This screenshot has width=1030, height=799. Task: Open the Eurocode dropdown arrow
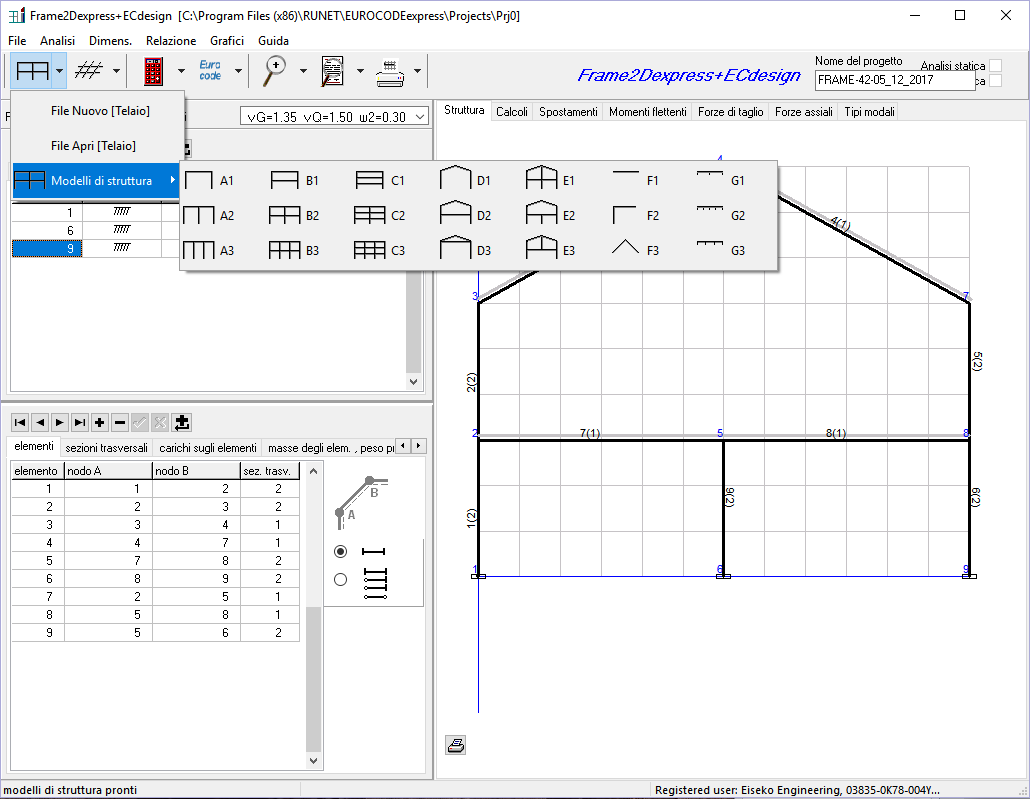[x=238, y=70]
